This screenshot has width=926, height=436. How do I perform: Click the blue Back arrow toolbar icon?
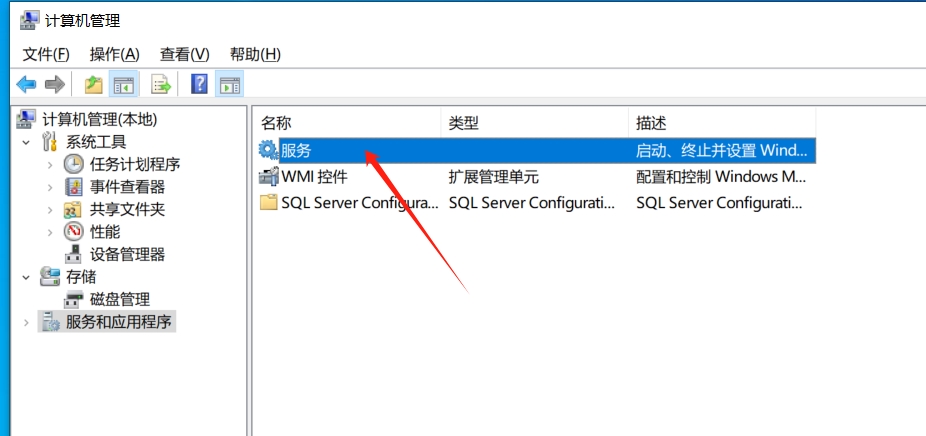click(x=27, y=84)
